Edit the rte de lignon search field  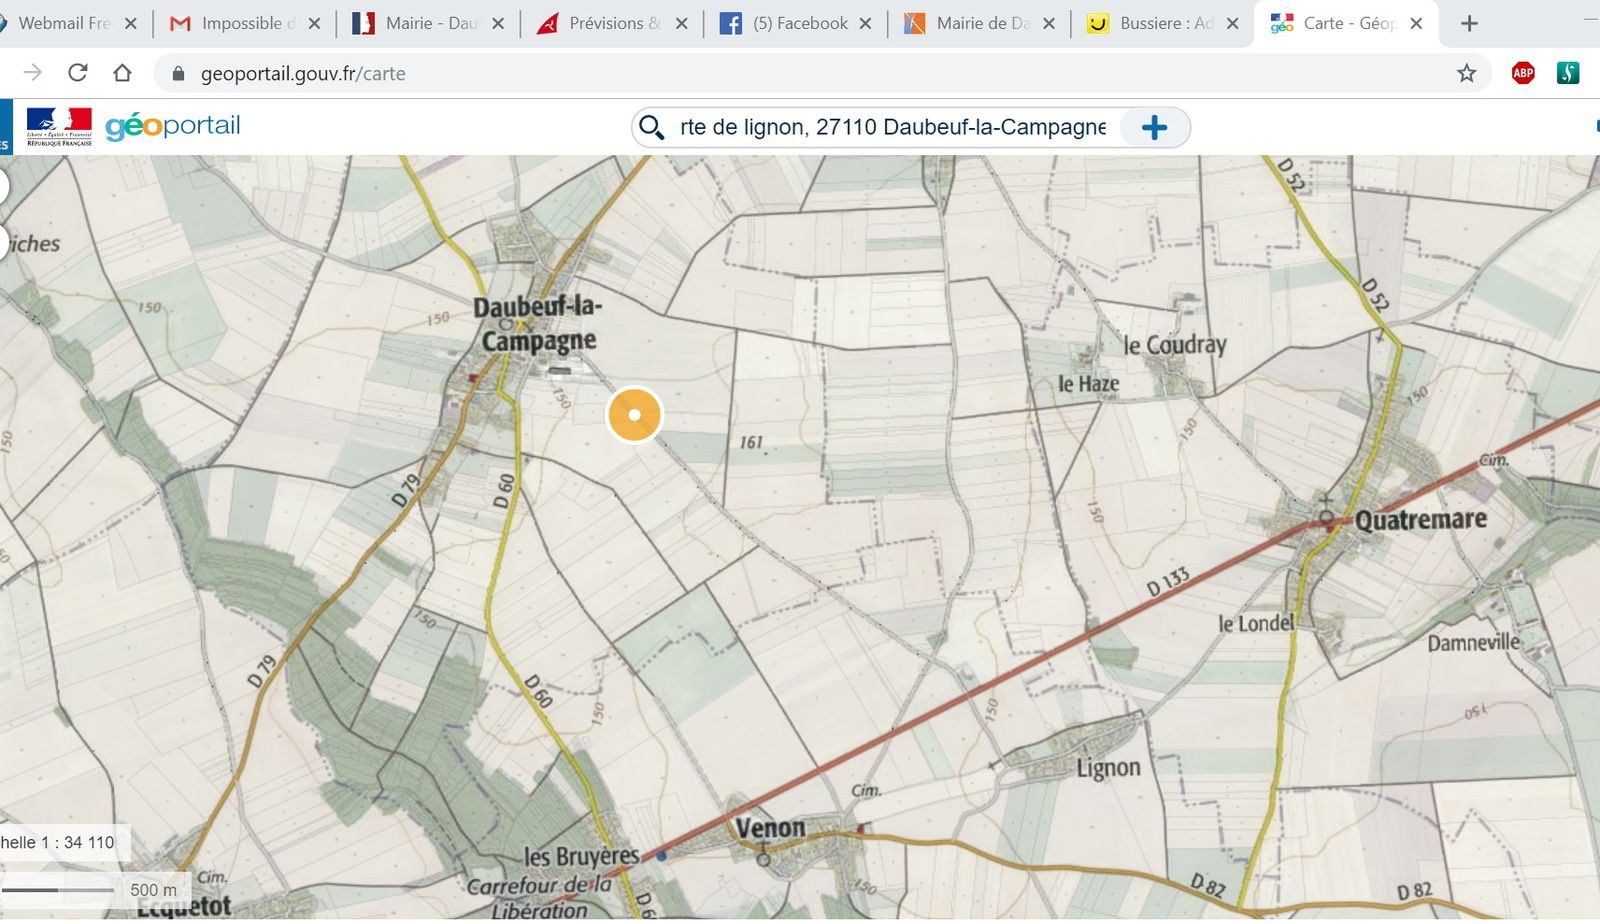coord(892,127)
